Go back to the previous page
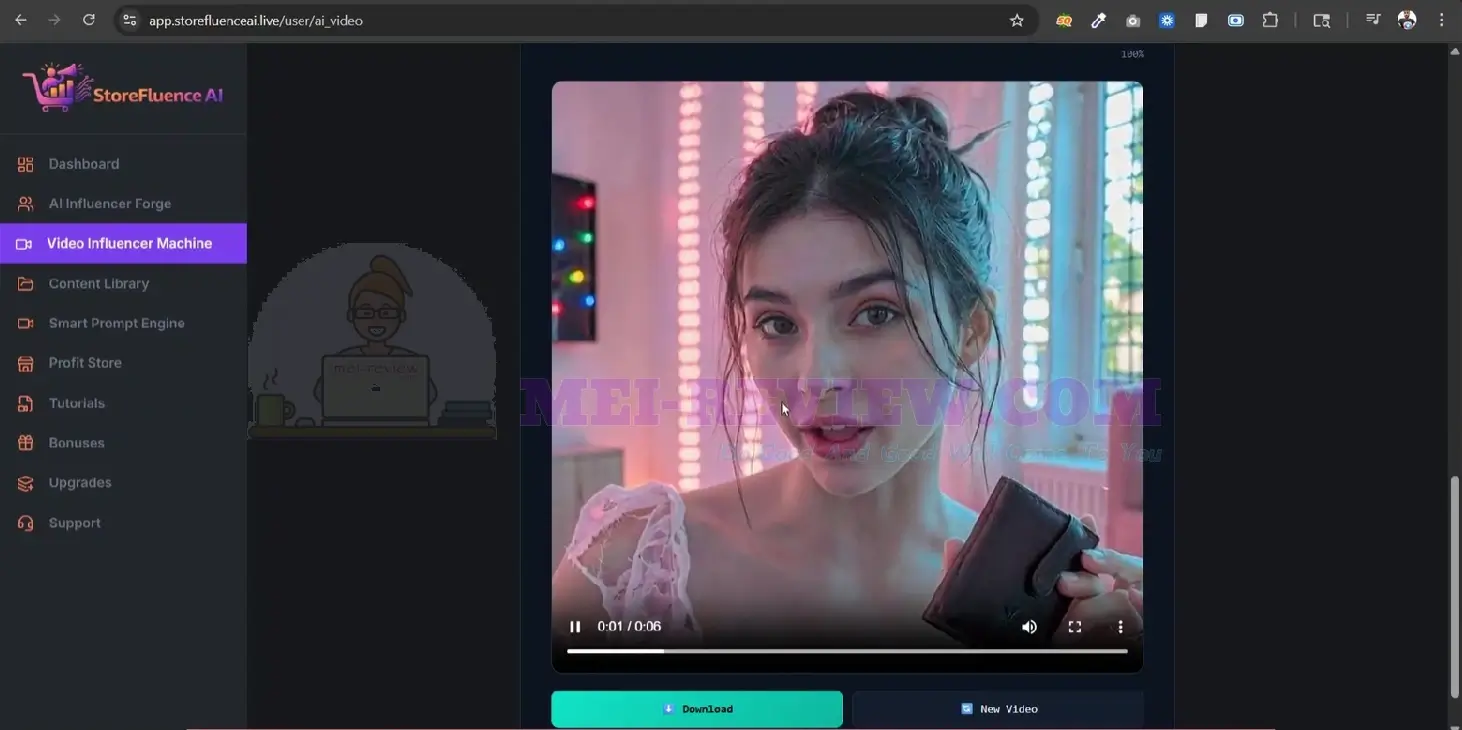Viewport: 1462px width, 730px height. click(21, 20)
